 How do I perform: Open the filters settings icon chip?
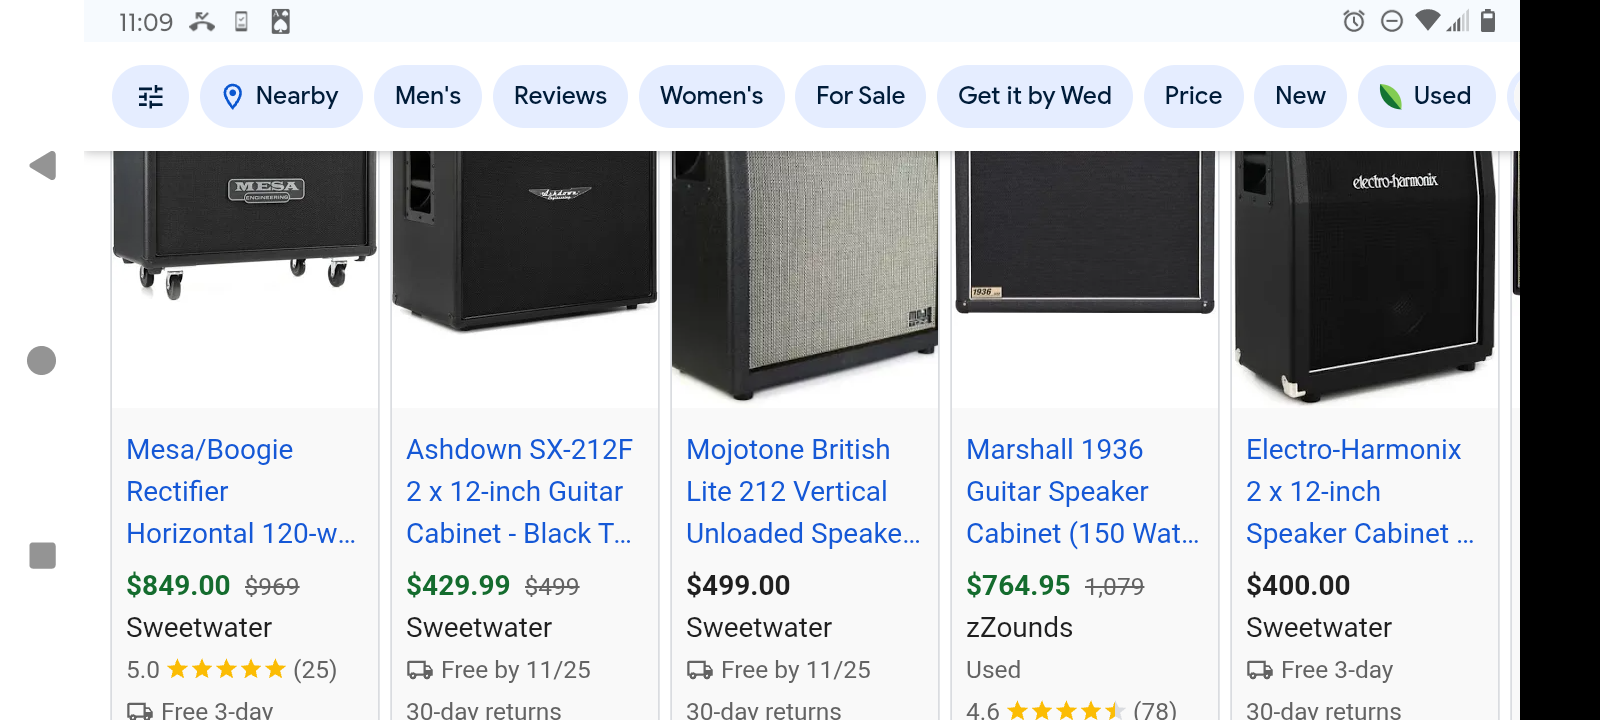pos(150,97)
